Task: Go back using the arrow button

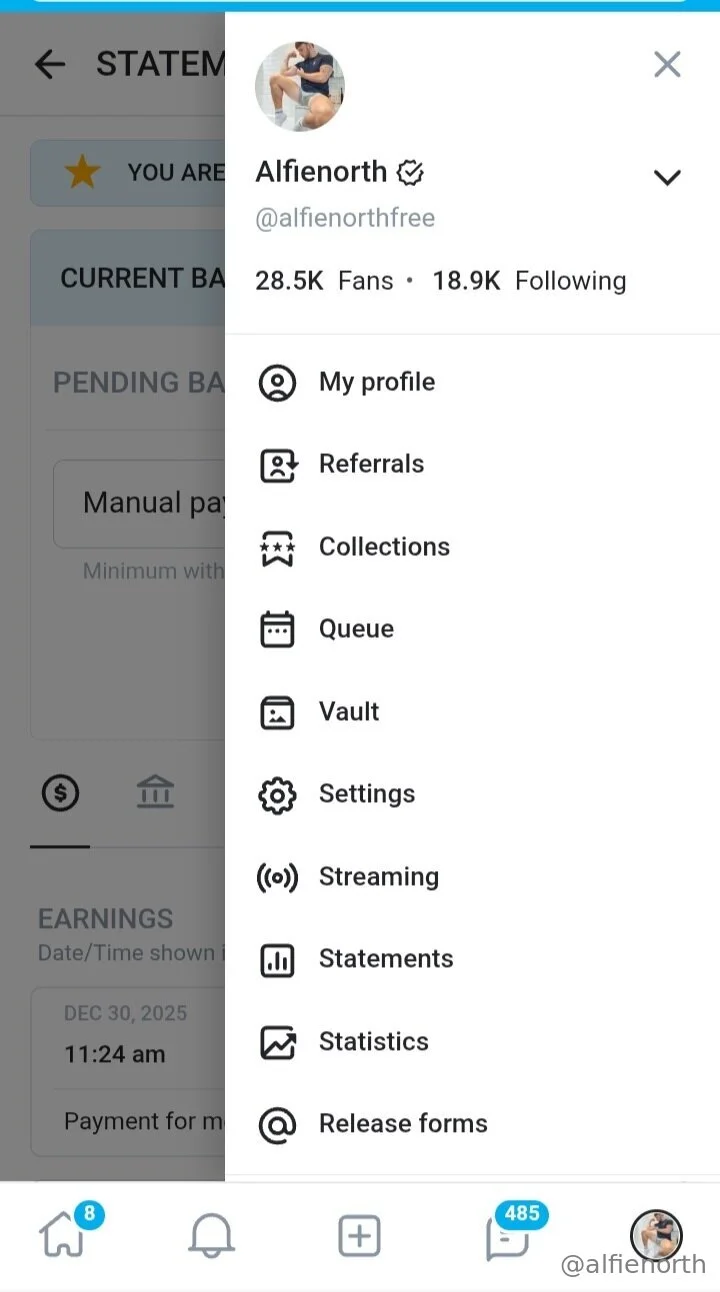Action: (x=50, y=65)
